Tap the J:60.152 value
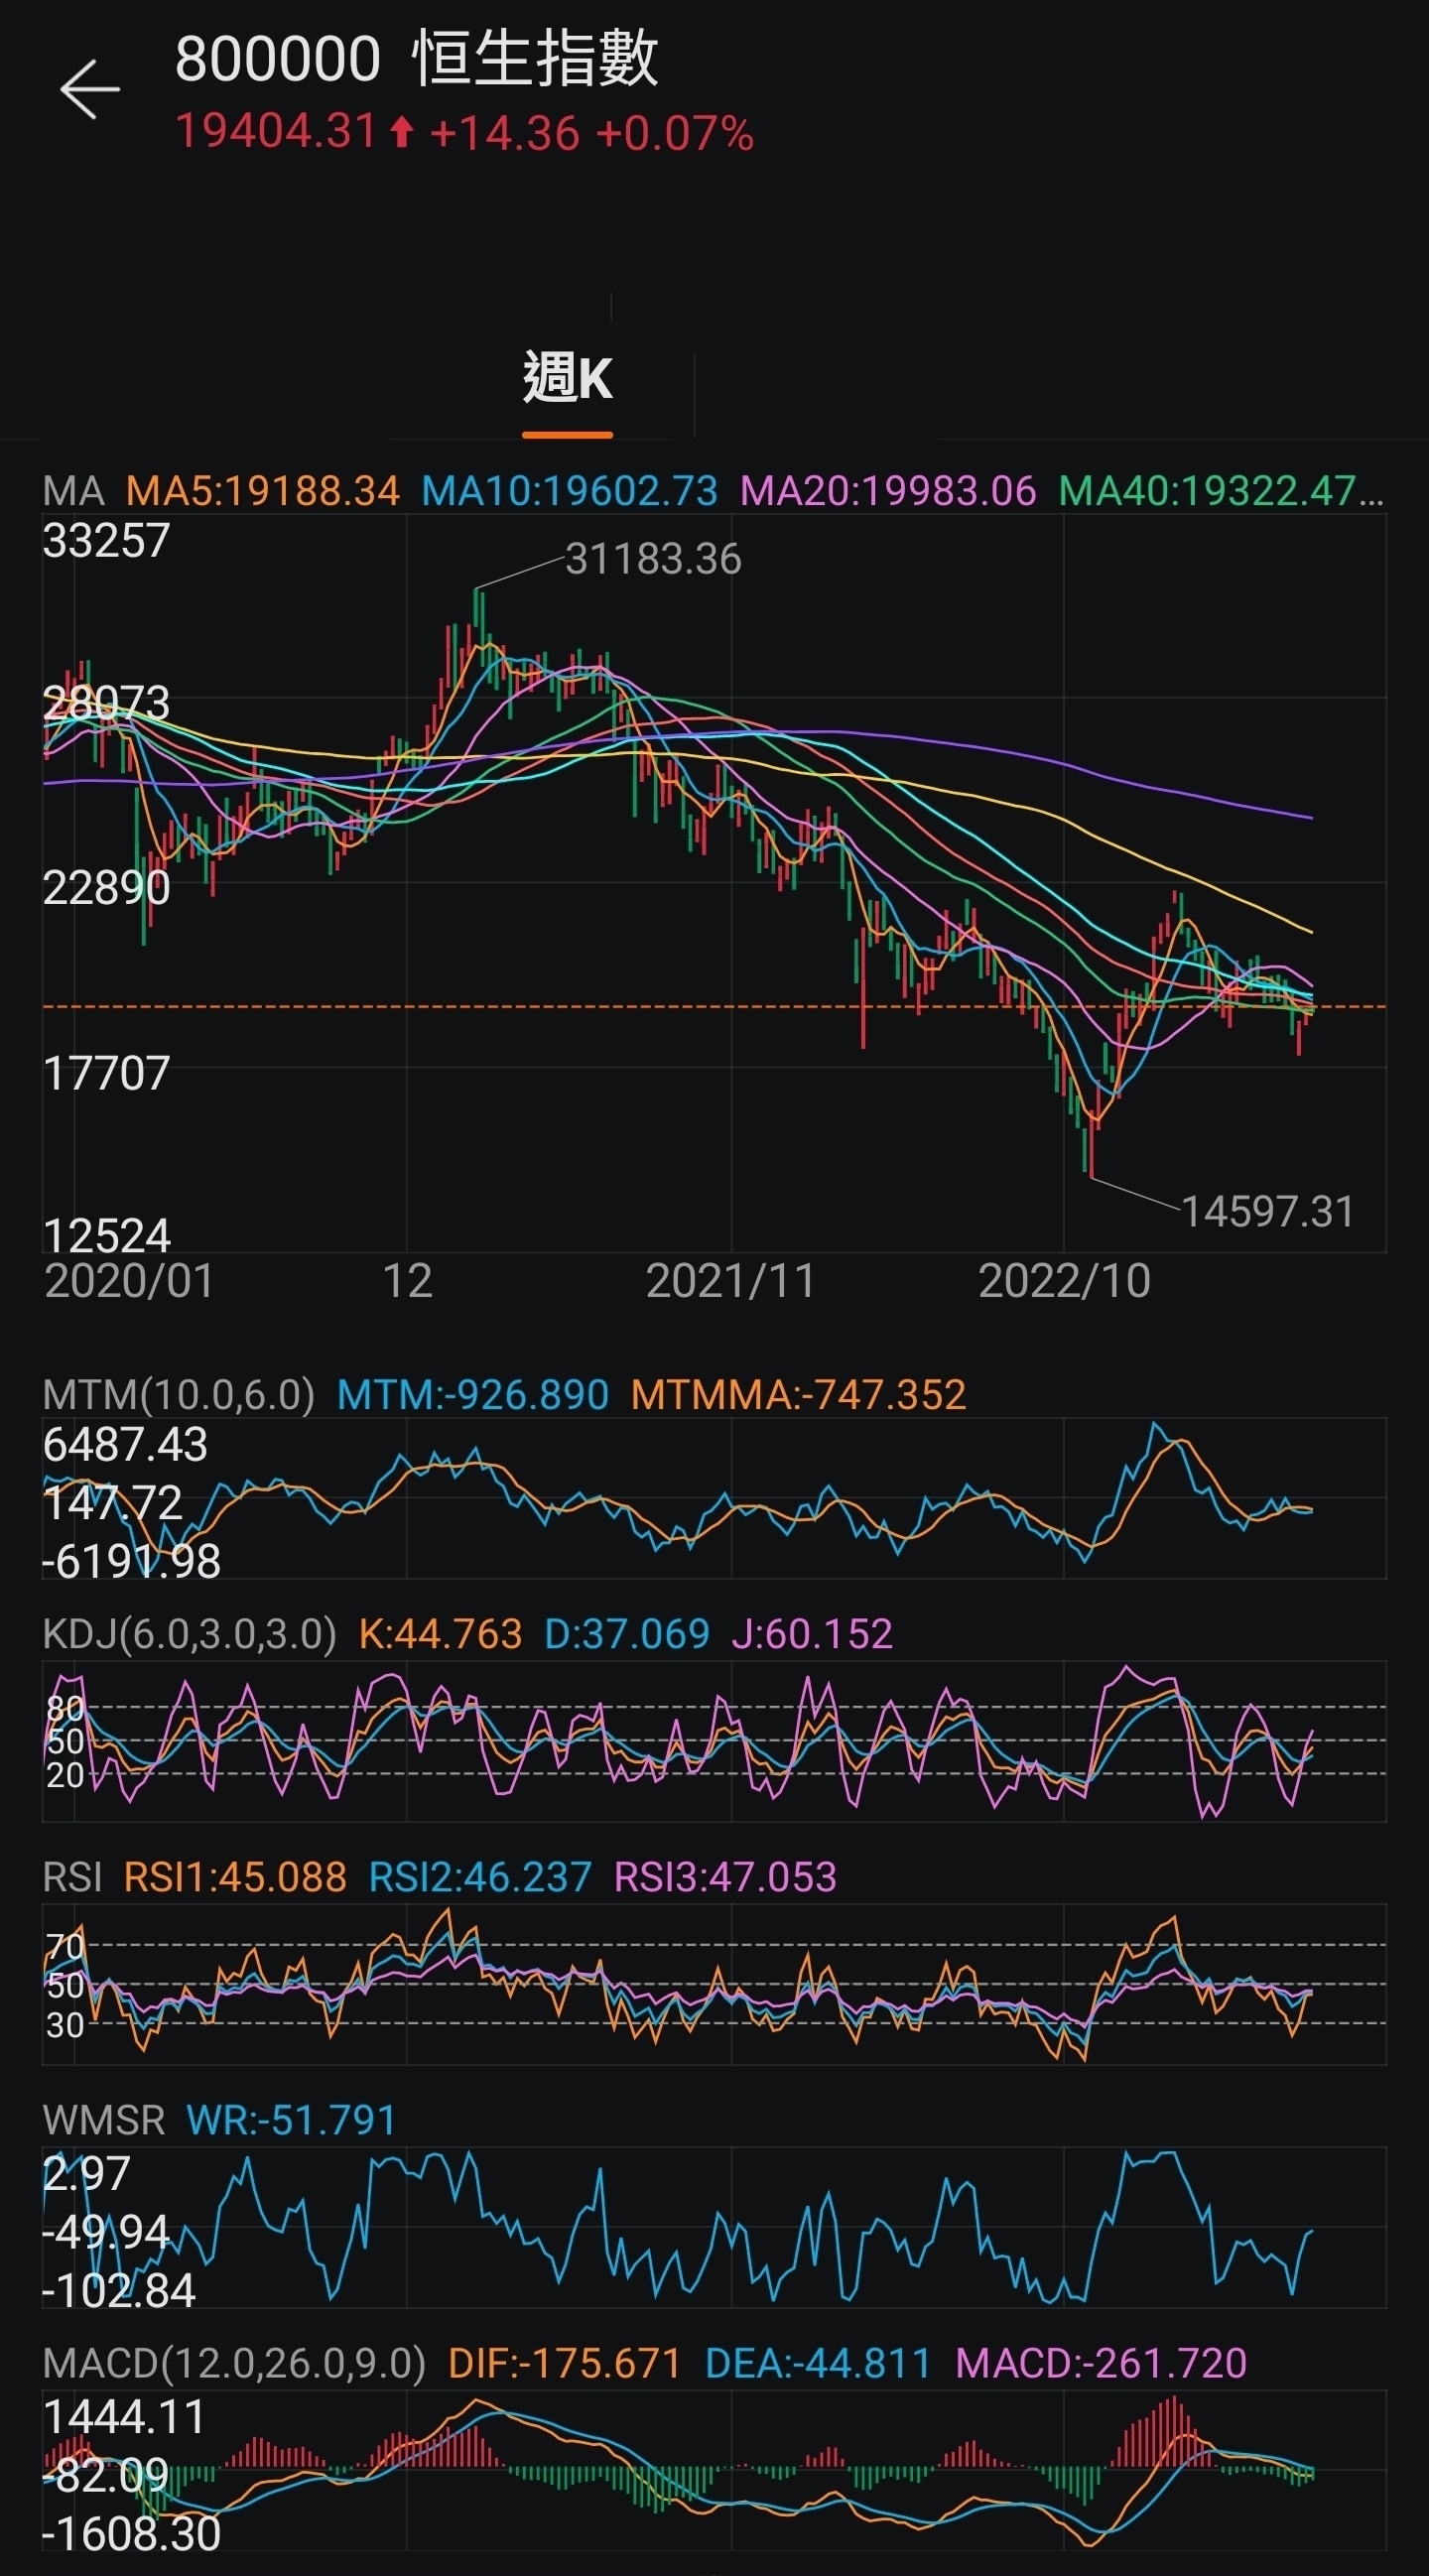The height and width of the screenshot is (2576, 1429). [x=812, y=1634]
